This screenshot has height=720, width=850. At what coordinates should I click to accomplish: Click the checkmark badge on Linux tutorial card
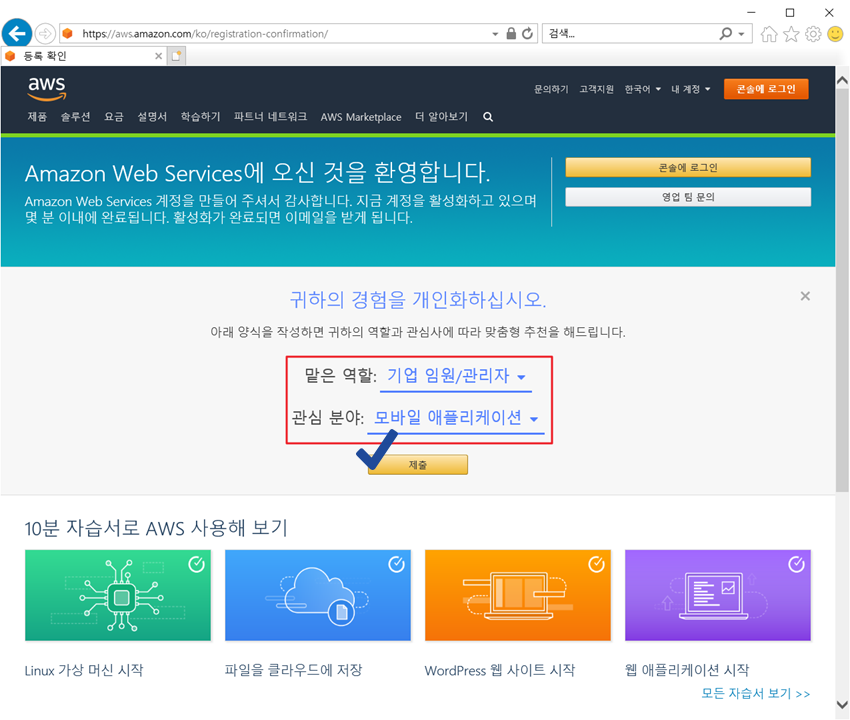pyautogui.click(x=196, y=564)
